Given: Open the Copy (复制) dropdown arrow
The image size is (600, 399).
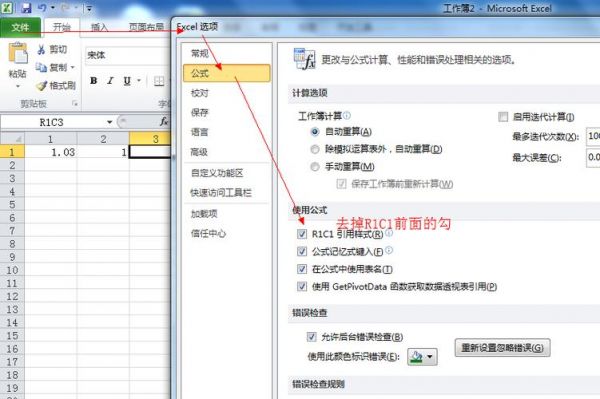Looking at the screenshot, I should click(x=72, y=68).
